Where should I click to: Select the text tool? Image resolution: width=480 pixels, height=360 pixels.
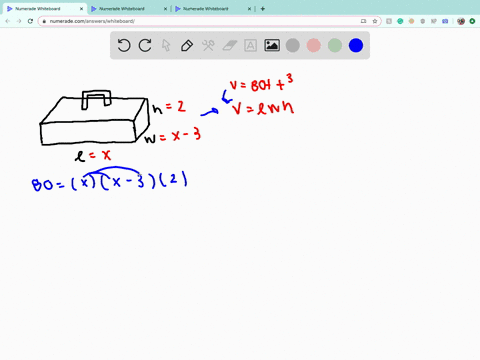pos(250,45)
